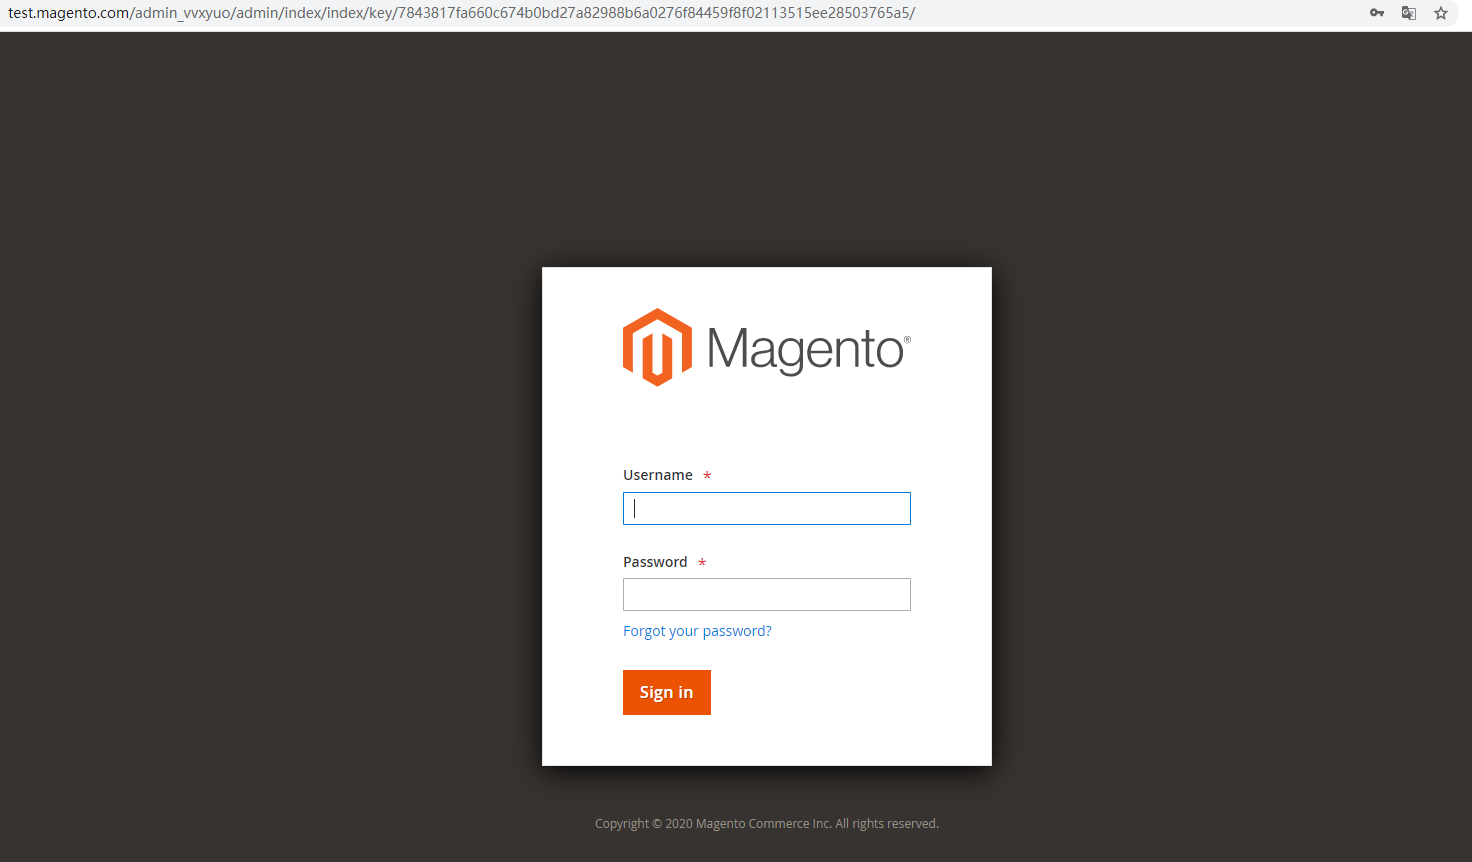This screenshot has width=1472, height=862.
Task: Click the copyright 2020 Magento Commerce text
Action: click(767, 824)
